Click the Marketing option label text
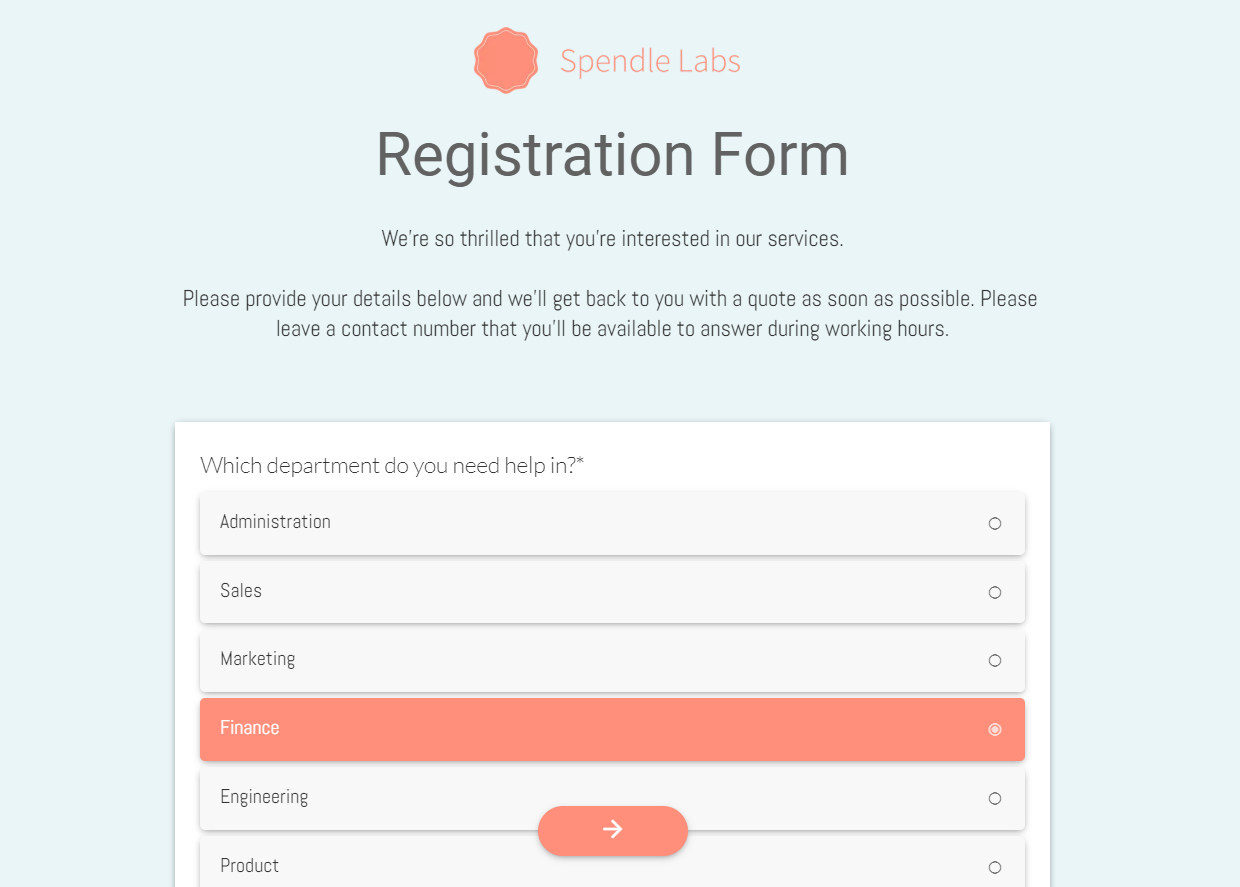Viewport: 1240px width, 887px height. (258, 659)
